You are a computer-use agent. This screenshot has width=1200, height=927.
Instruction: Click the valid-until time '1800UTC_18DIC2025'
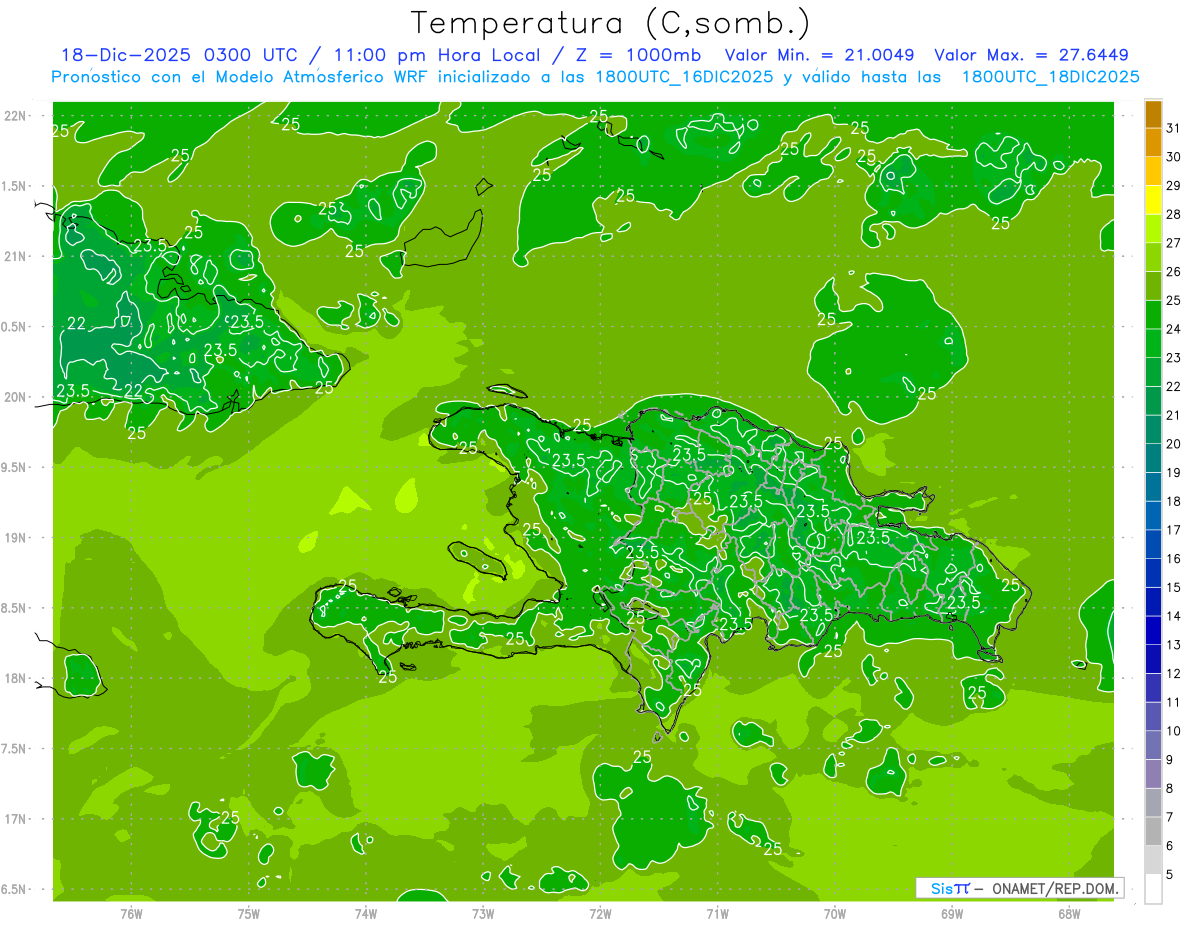point(1050,77)
